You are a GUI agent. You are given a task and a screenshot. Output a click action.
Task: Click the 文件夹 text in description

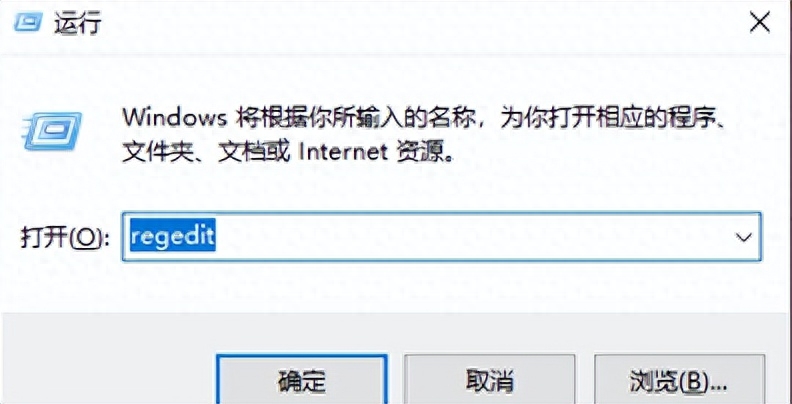point(157,152)
